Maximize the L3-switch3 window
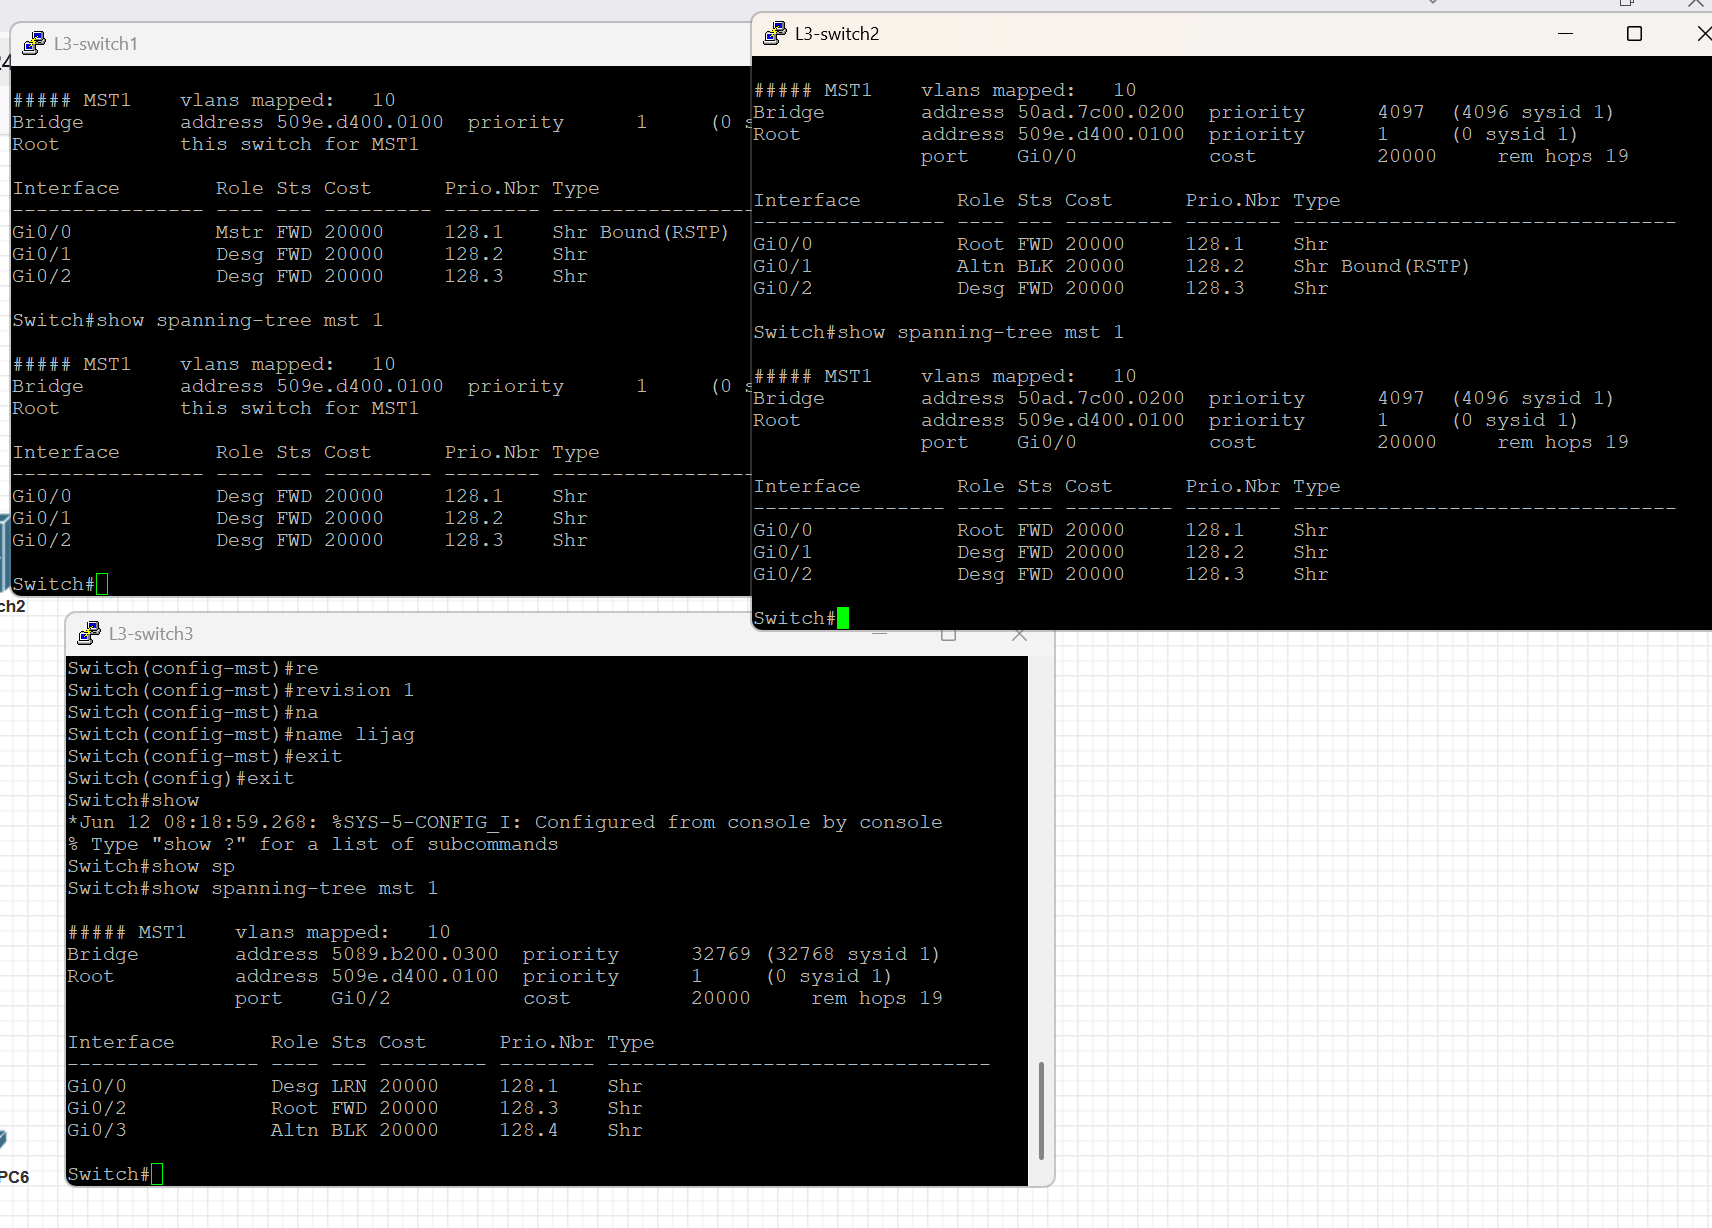 click(x=948, y=636)
